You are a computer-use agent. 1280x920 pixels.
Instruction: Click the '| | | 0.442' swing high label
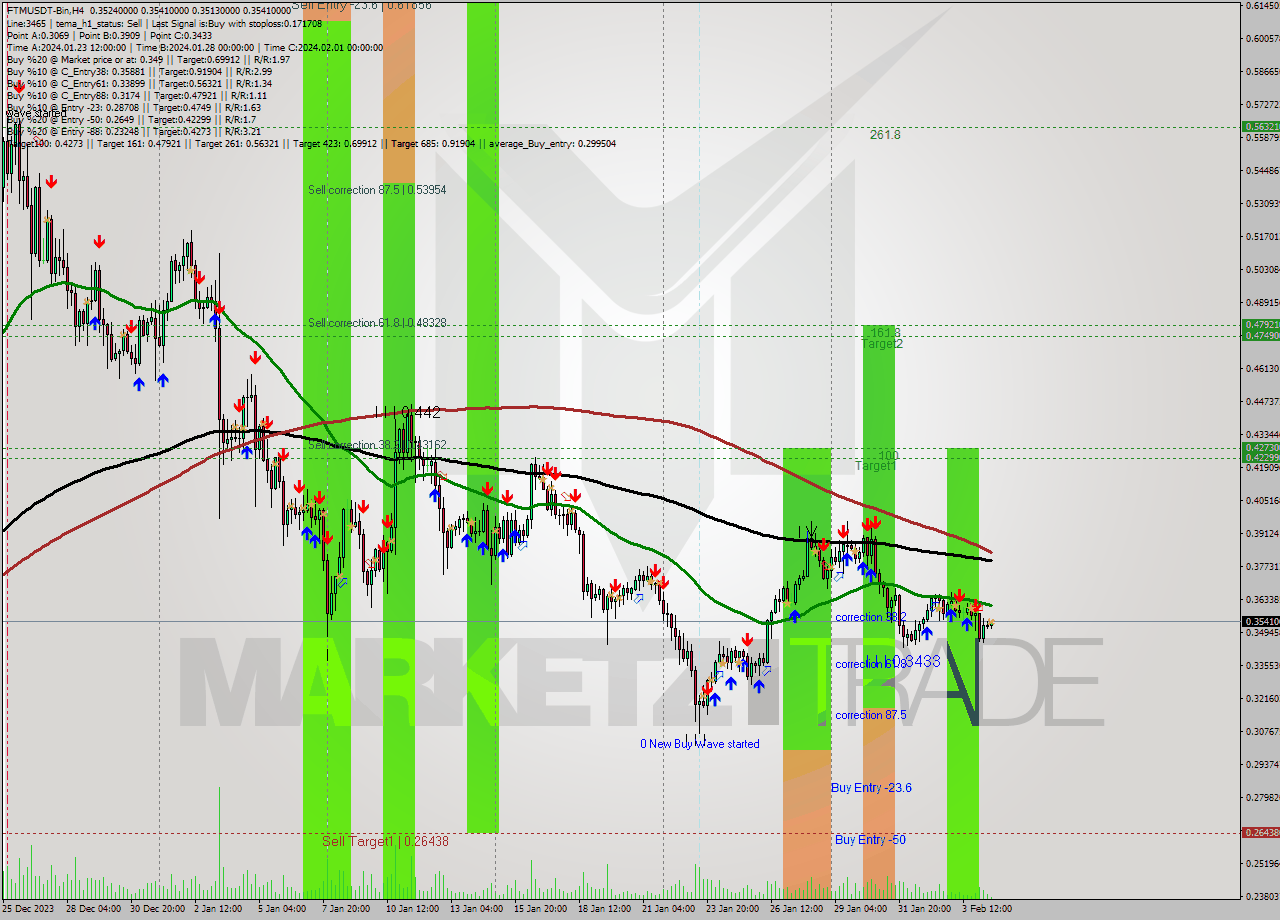pyautogui.click(x=407, y=412)
